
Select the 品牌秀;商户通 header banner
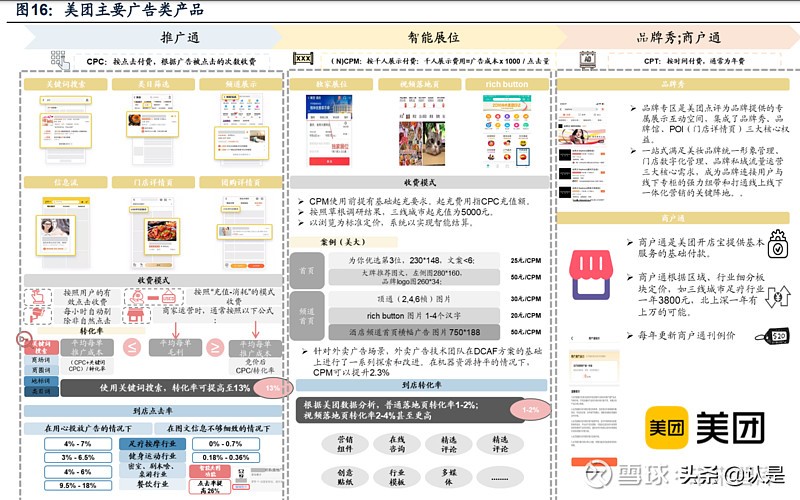(x=679, y=37)
